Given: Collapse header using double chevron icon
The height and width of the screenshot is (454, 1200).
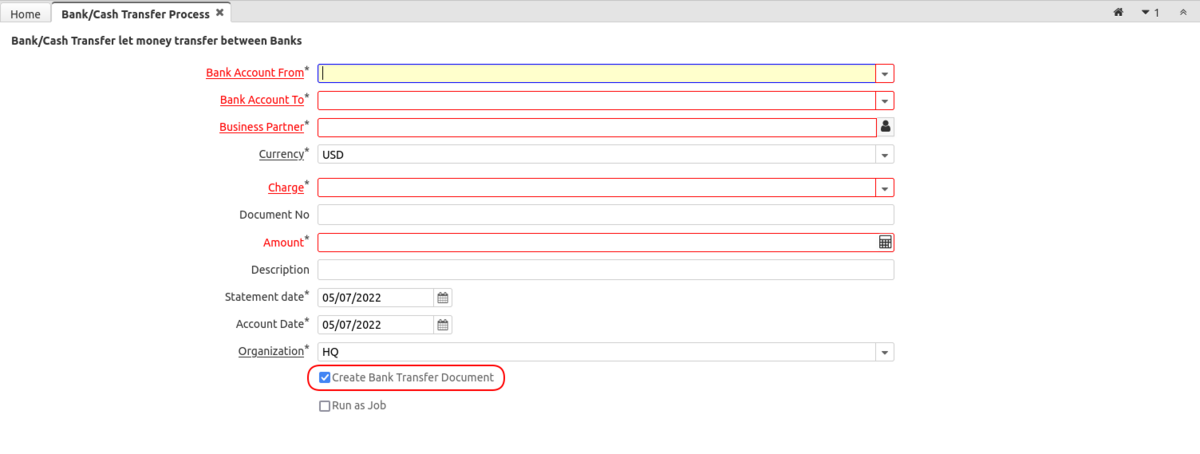Looking at the screenshot, I should coord(1184,13).
